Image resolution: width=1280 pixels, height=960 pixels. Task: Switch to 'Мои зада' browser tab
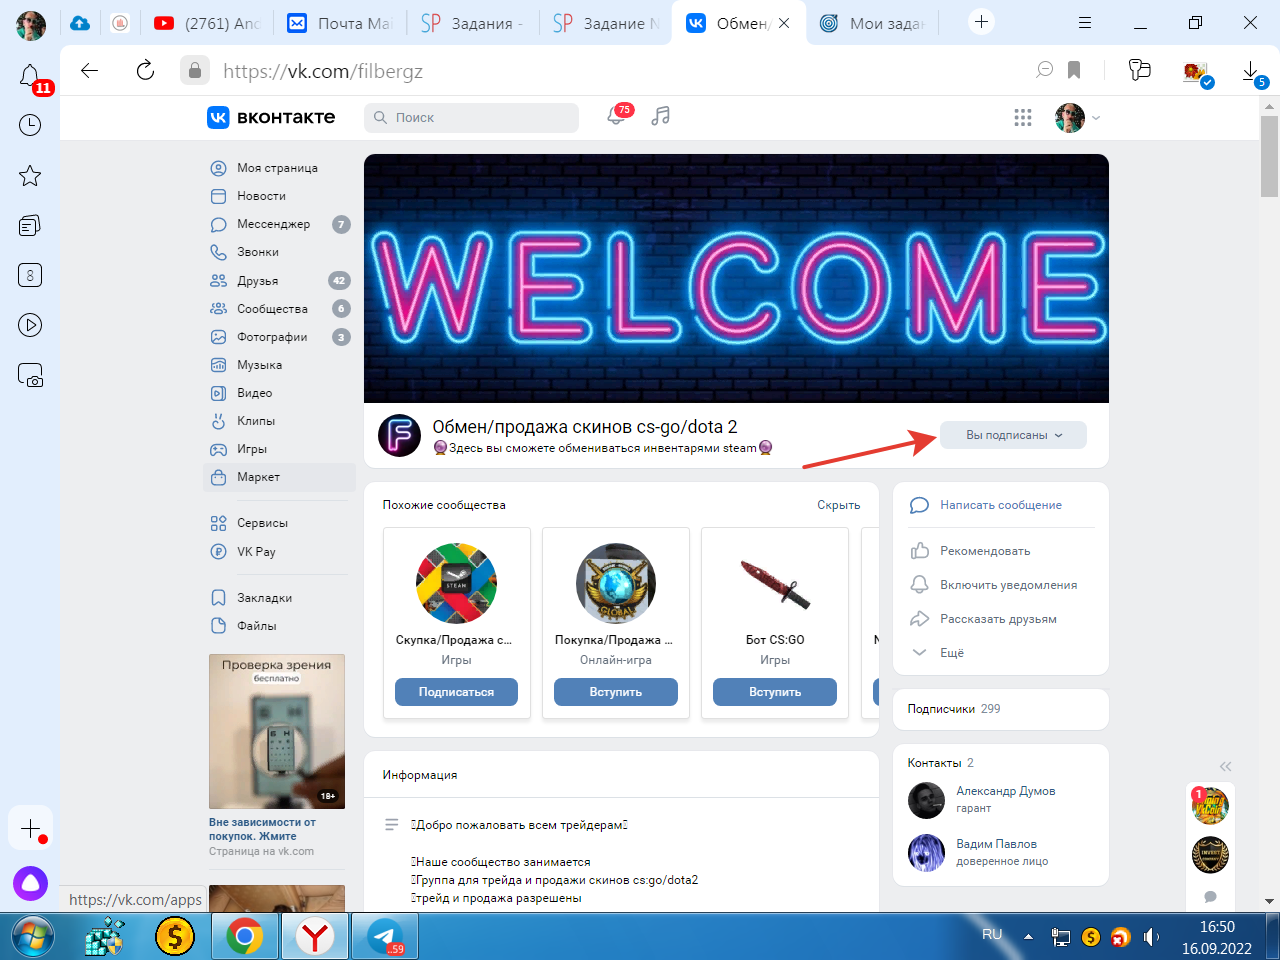[x=872, y=23]
